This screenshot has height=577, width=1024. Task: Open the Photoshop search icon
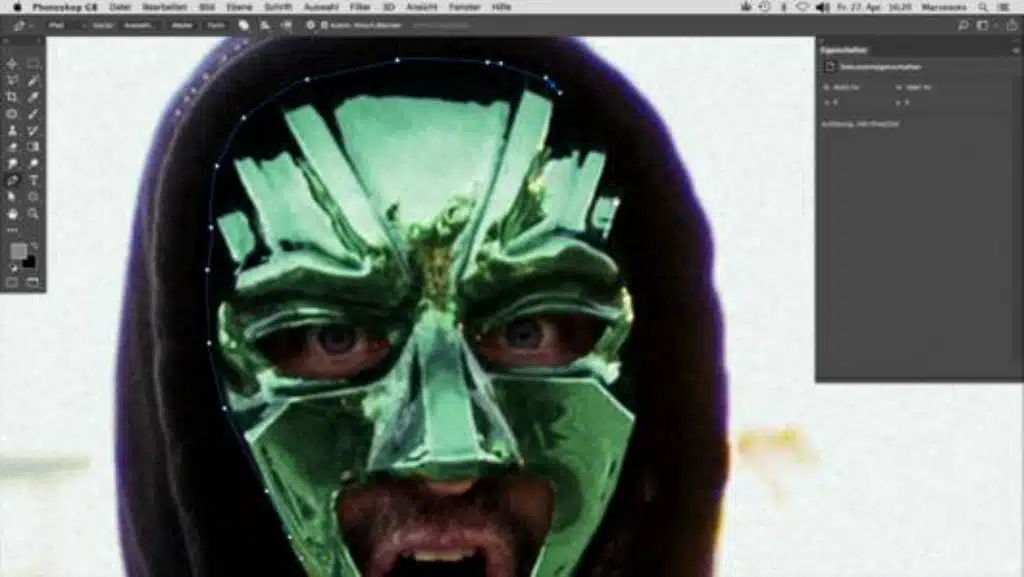(x=963, y=25)
